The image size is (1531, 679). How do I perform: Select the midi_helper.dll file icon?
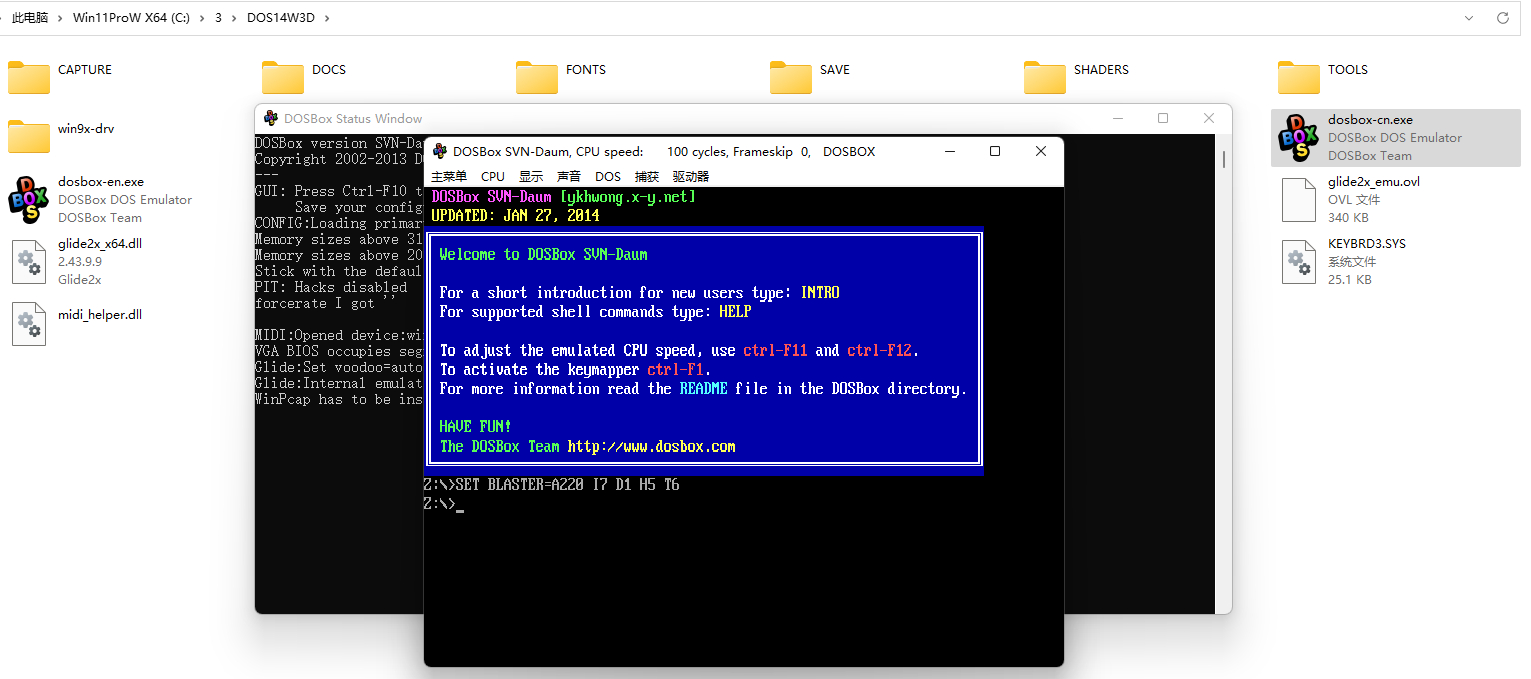[x=29, y=323]
